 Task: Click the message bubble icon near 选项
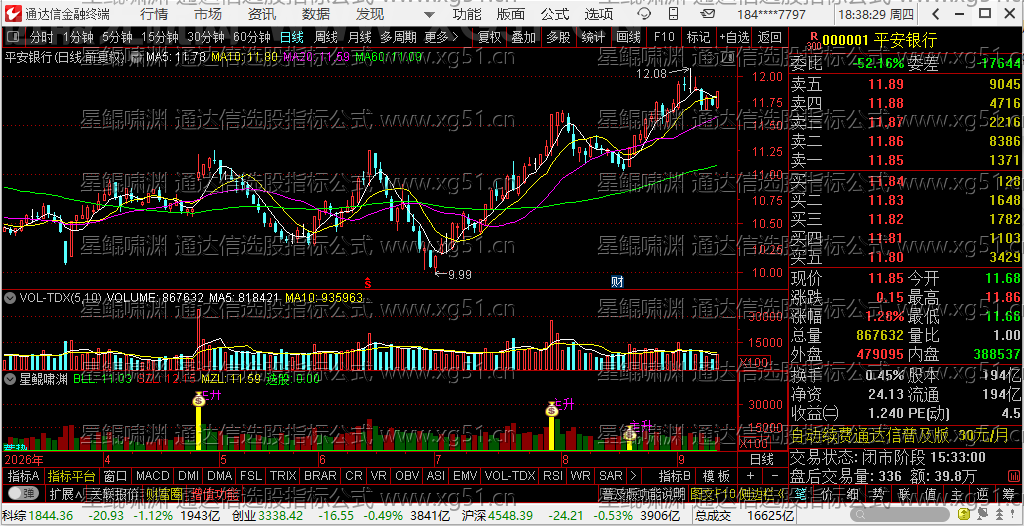pyautogui.click(x=644, y=14)
